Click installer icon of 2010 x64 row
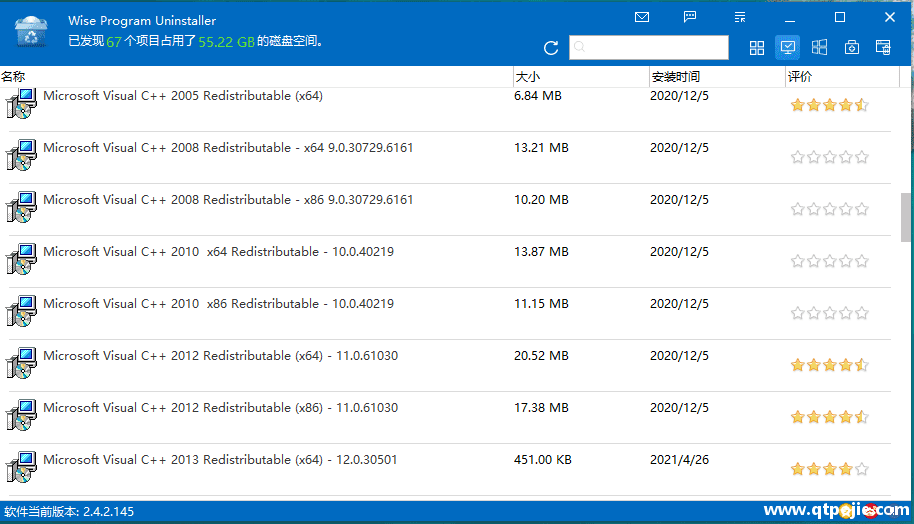Screen dimensions: 914x524 tap(21, 259)
